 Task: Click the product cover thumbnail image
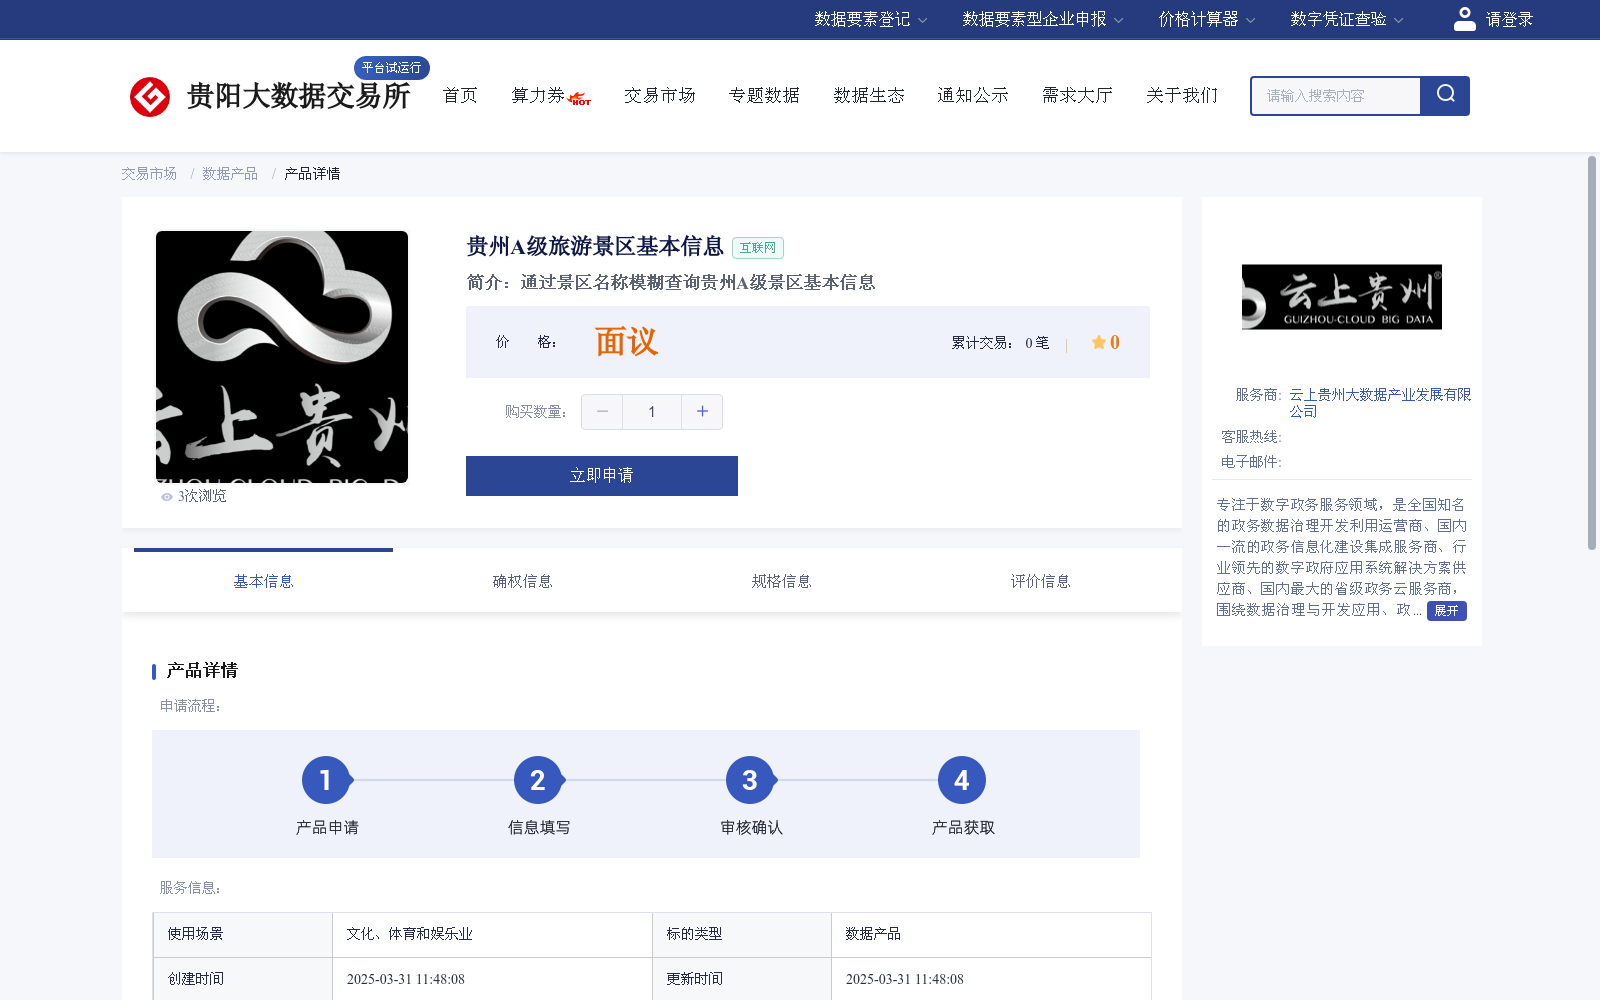point(282,357)
